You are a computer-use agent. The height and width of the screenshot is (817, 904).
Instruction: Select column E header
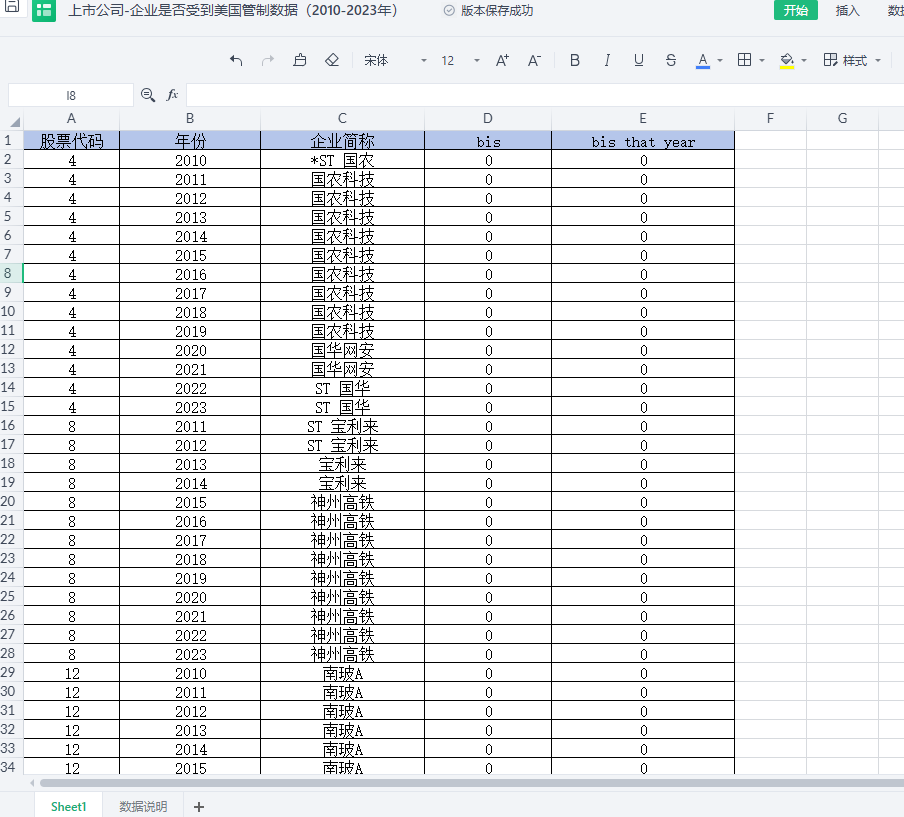coord(642,118)
